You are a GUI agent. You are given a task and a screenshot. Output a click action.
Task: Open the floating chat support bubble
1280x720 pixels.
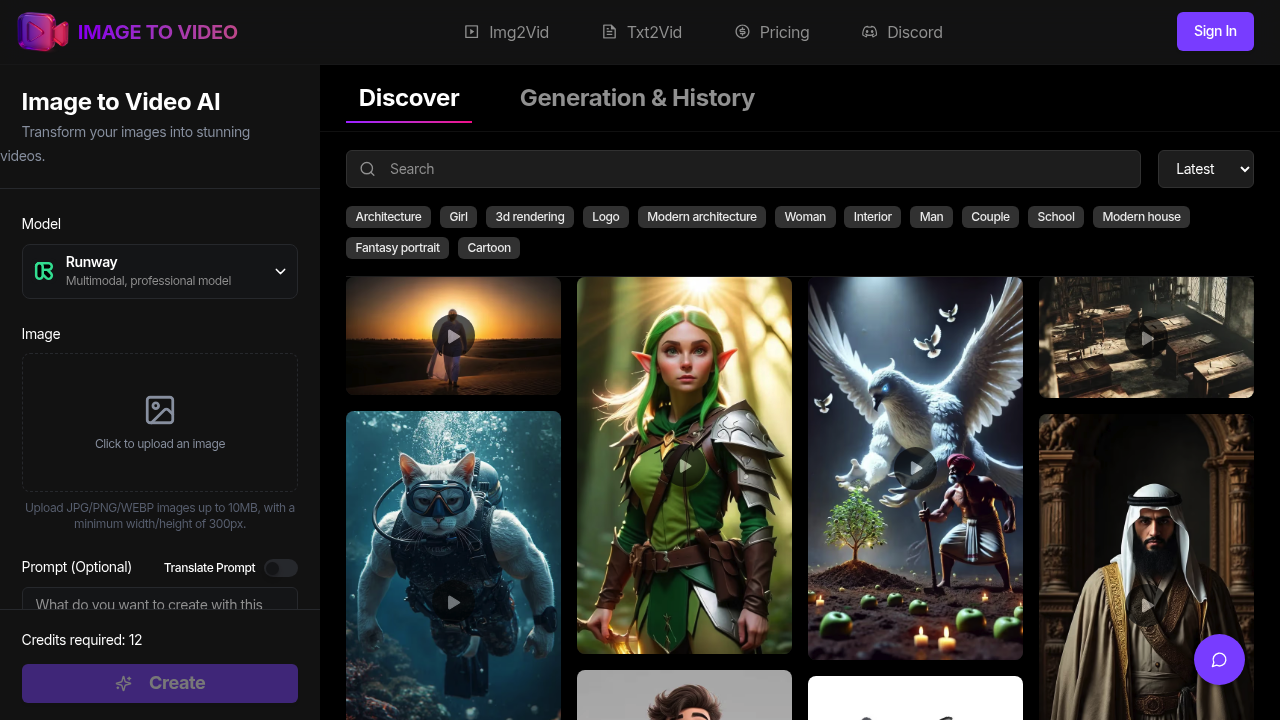click(x=1219, y=660)
